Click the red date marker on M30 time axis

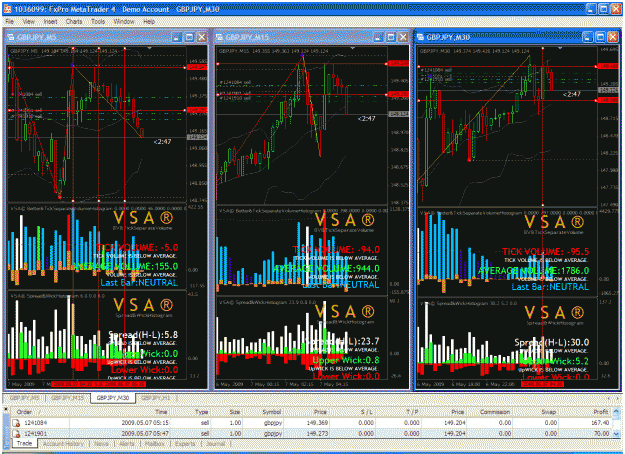point(542,384)
